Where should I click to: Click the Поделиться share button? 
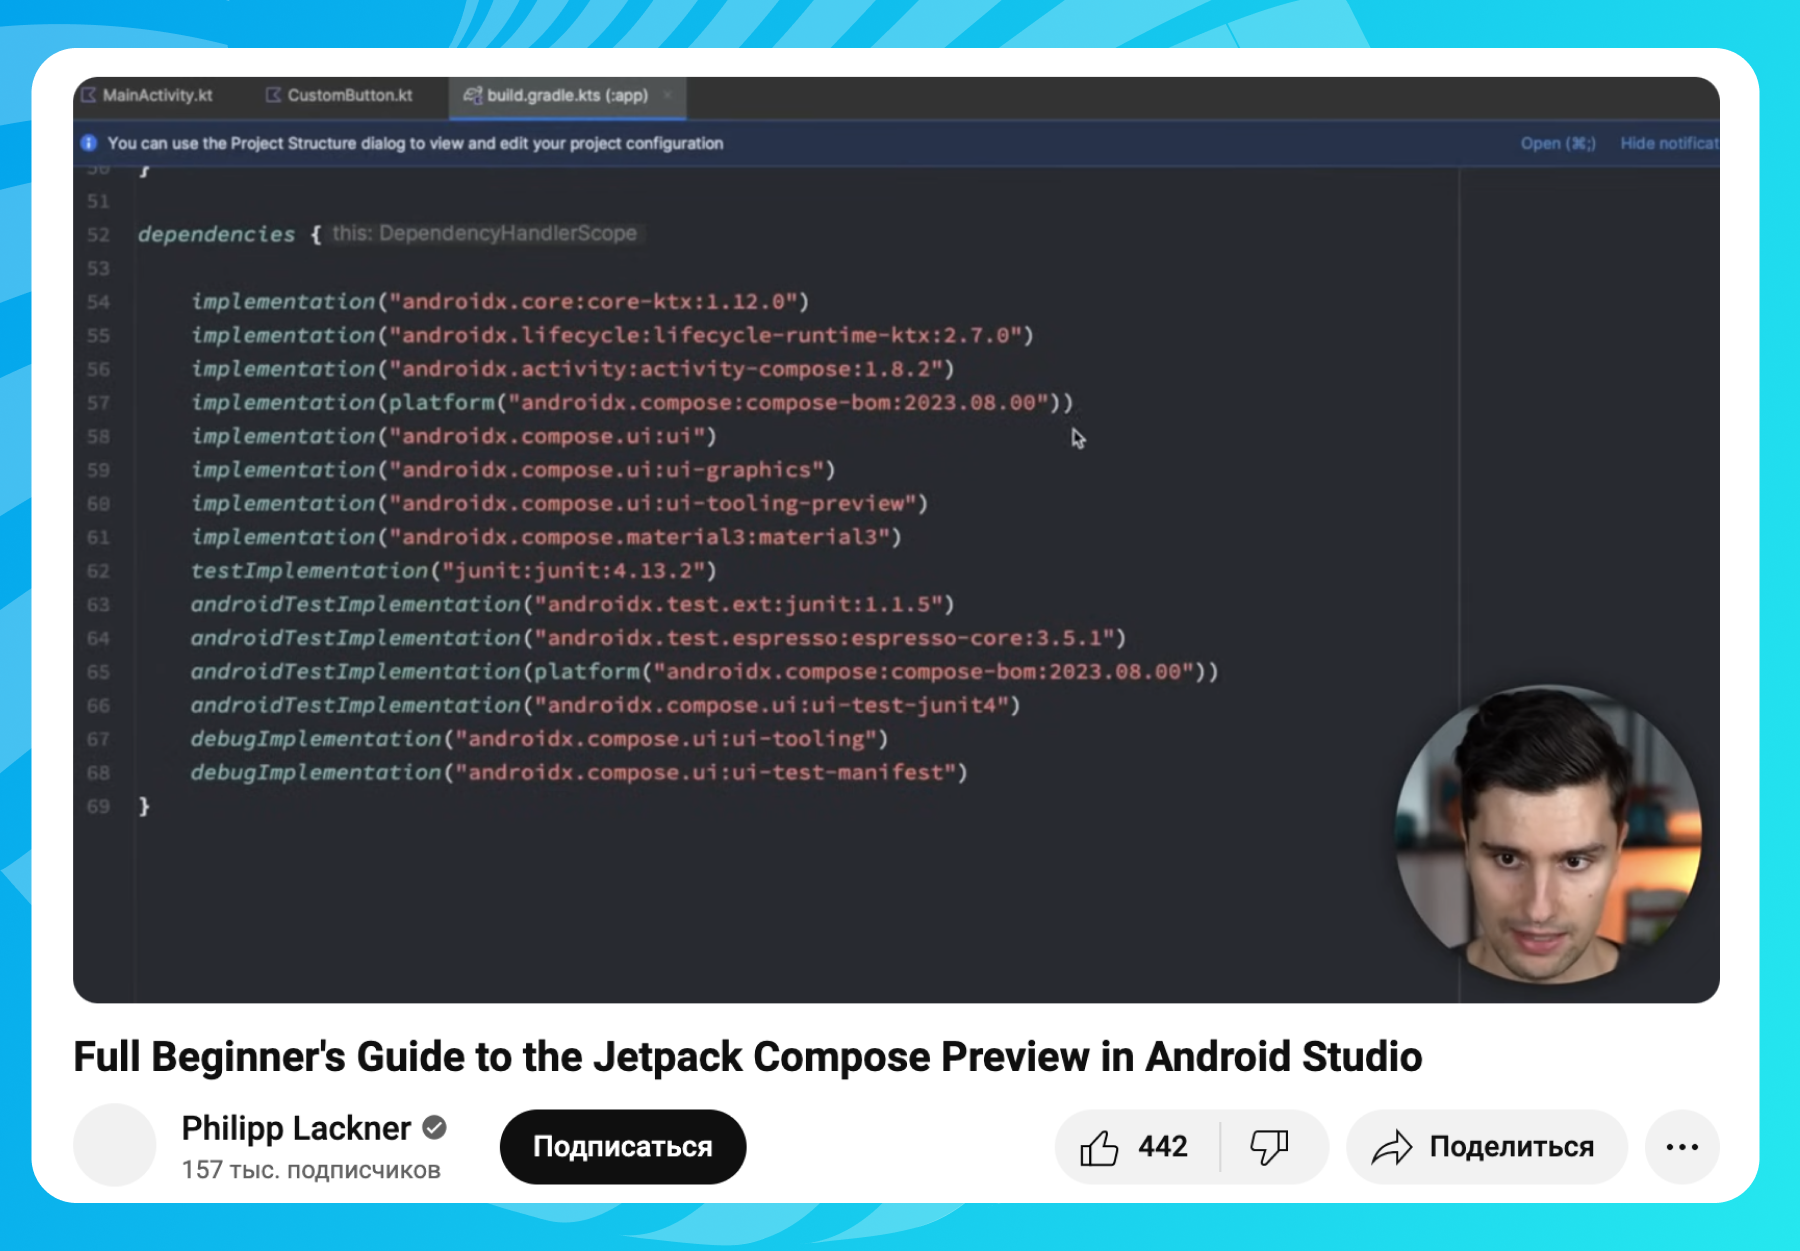pos(1486,1147)
